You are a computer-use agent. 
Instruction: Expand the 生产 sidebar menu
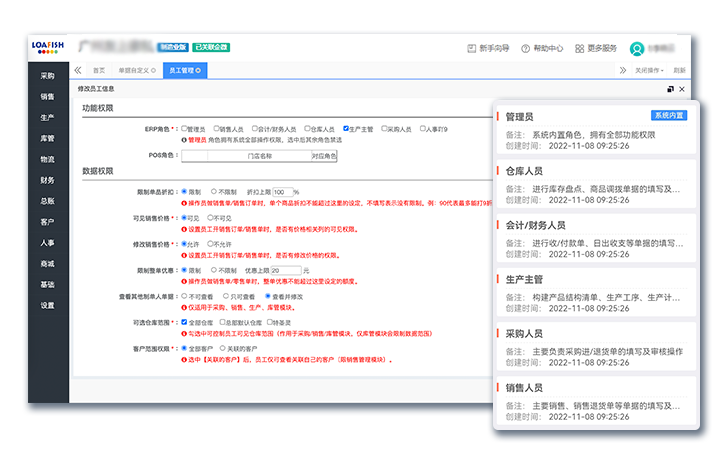pos(48,117)
